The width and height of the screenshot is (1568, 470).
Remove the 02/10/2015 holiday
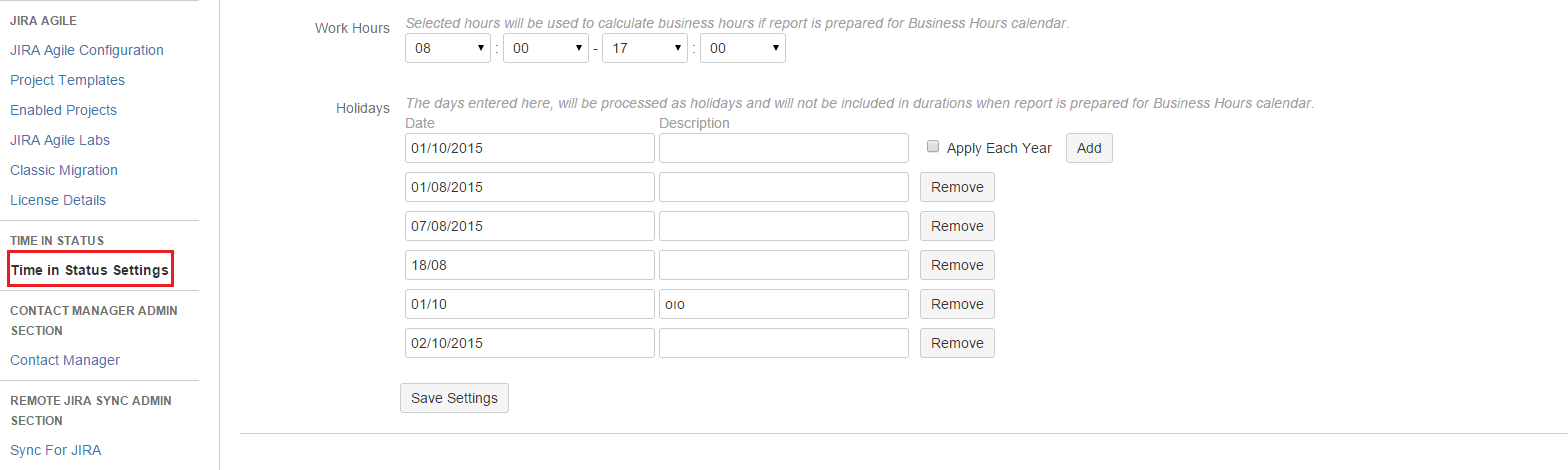click(x=957, y=343)
